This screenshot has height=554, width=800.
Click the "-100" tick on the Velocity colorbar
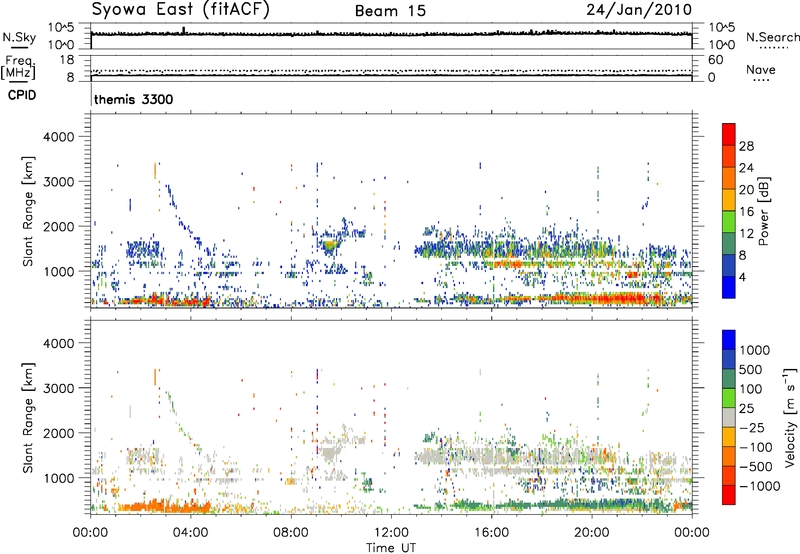pos(755,447)
